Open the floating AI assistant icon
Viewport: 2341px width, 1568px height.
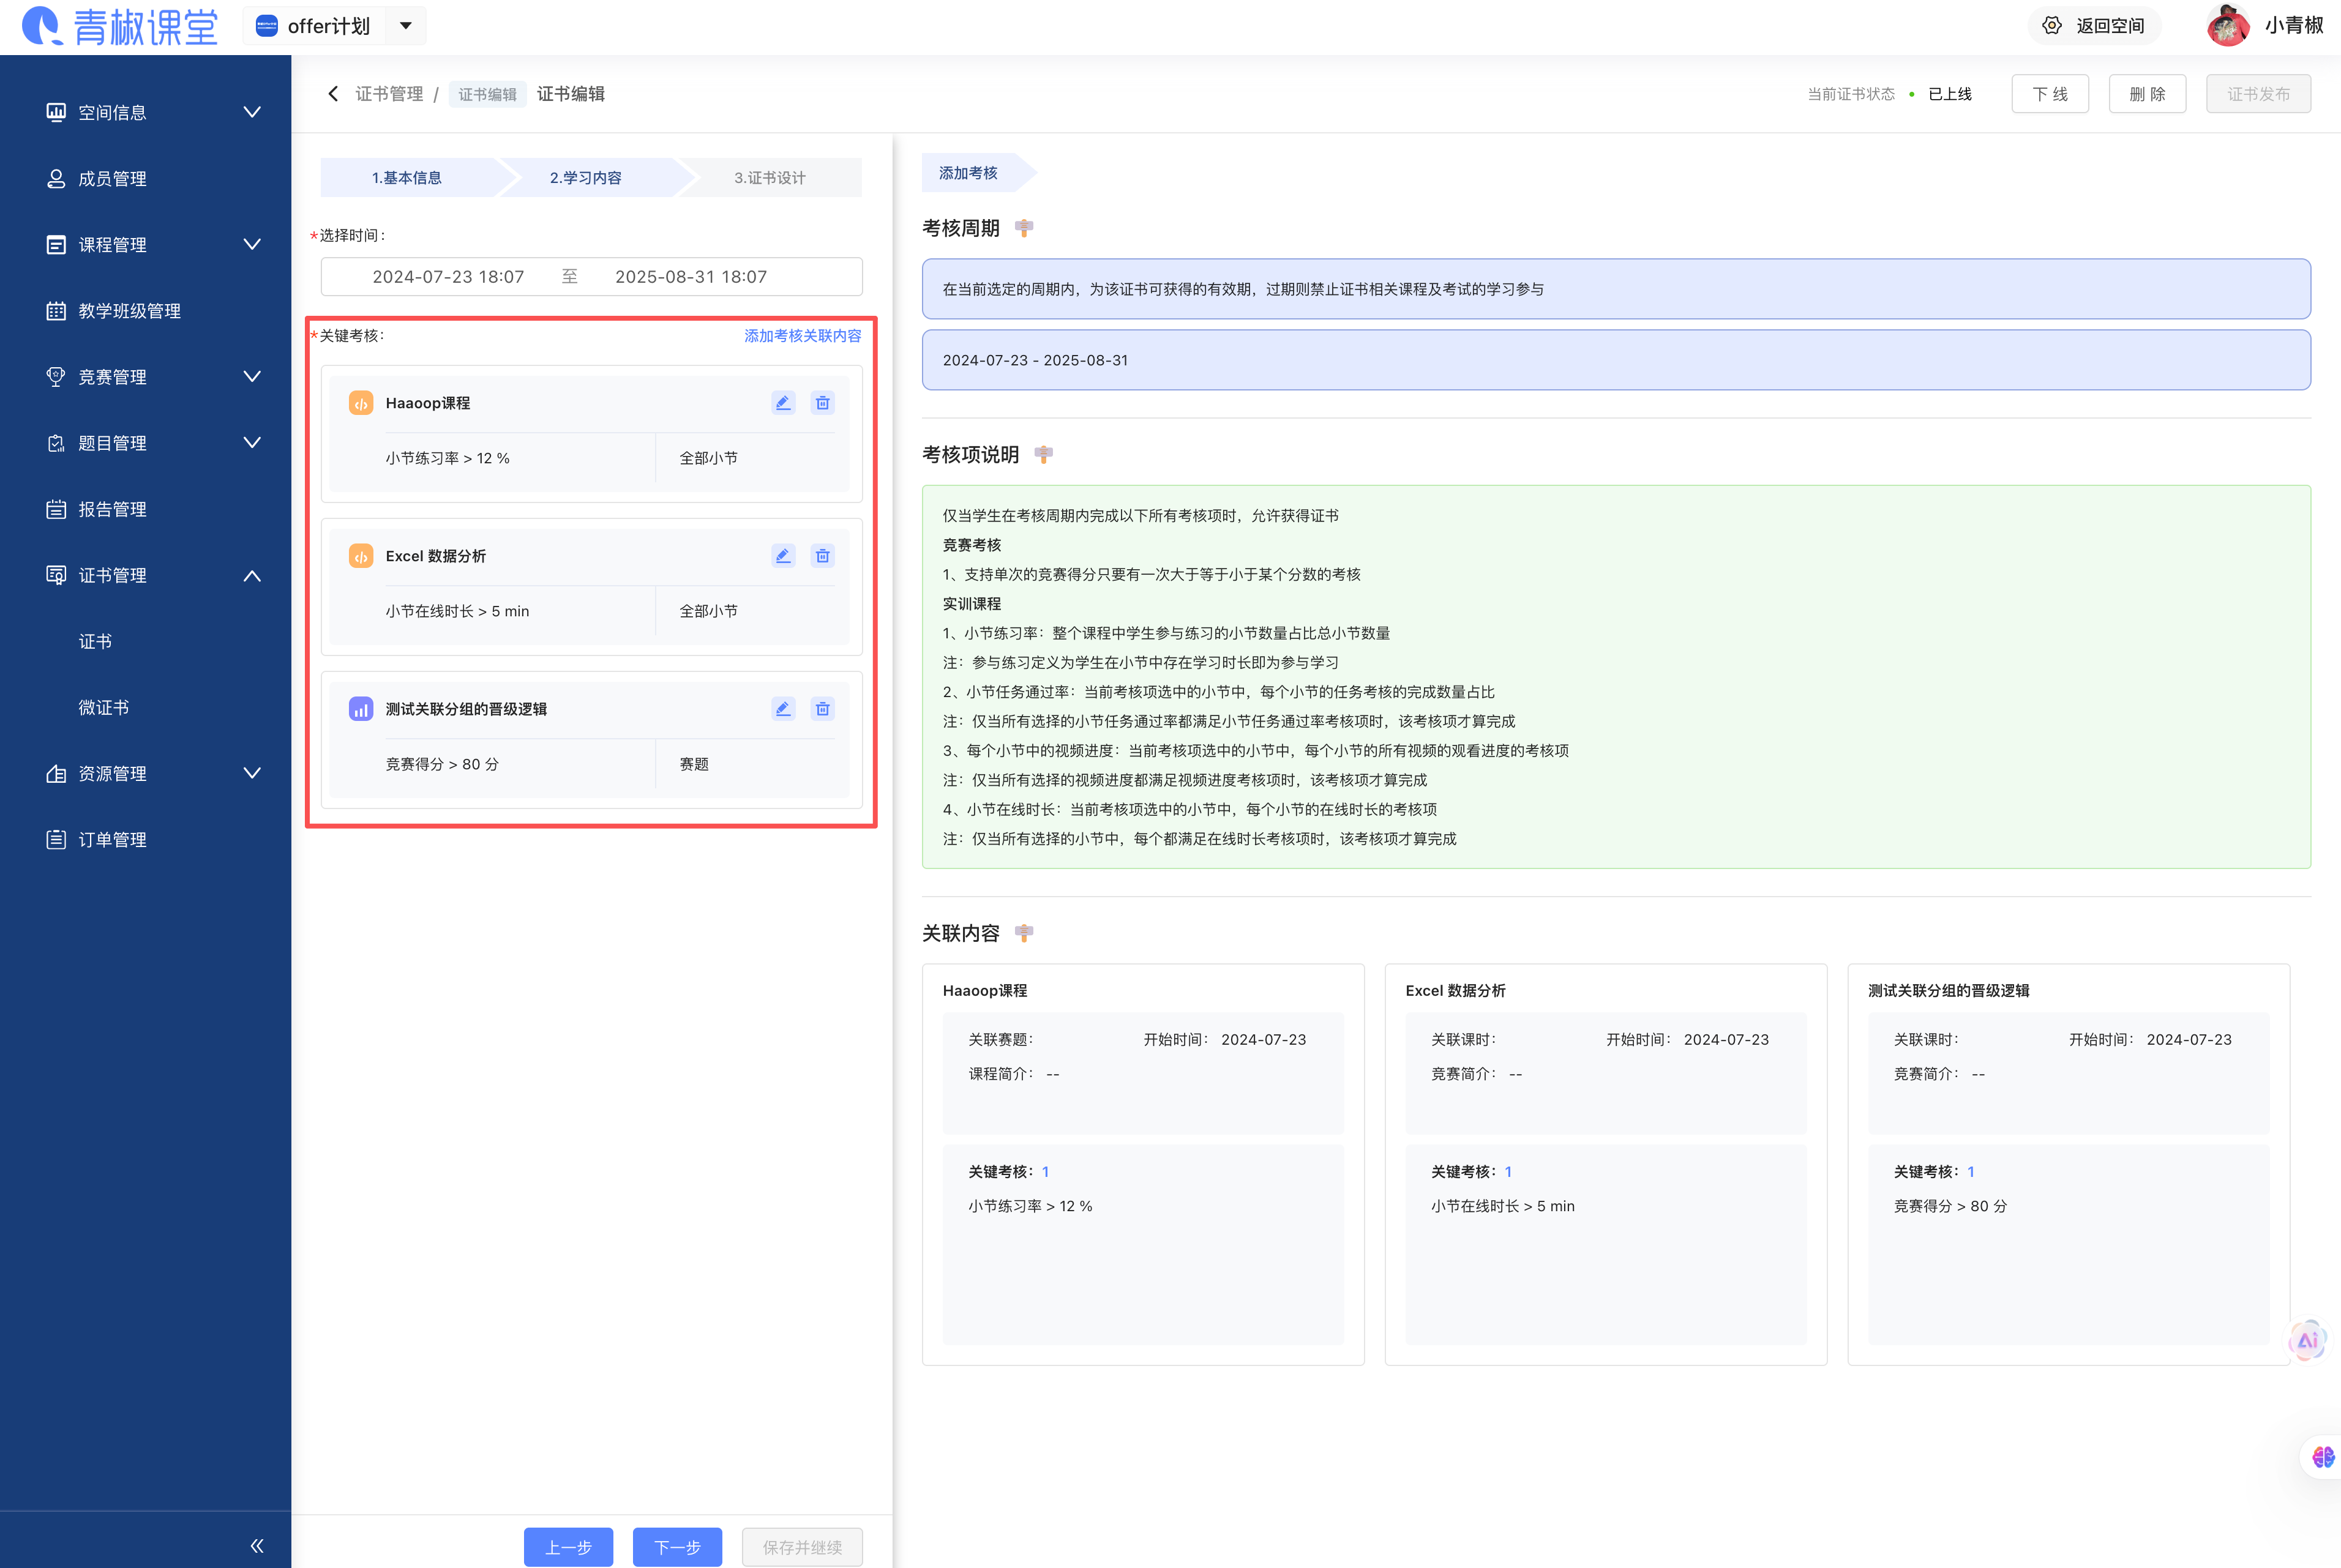click(2307, 1341)
